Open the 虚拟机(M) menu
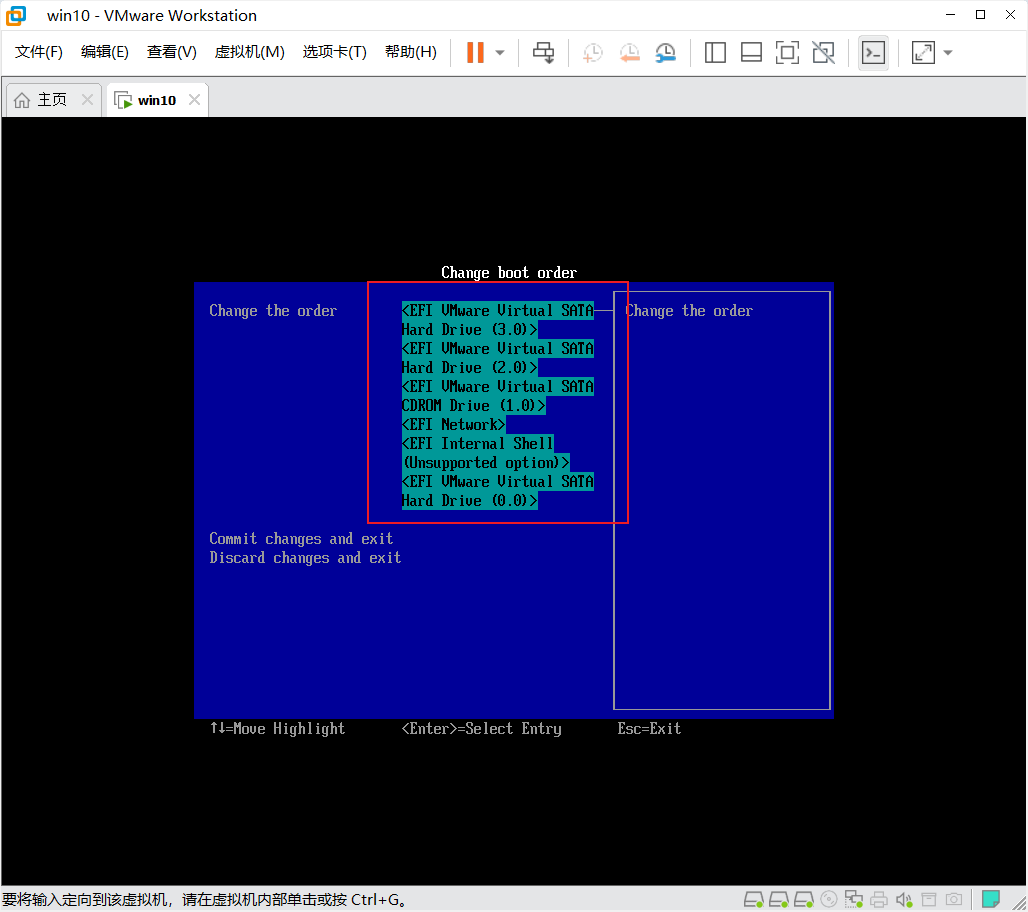Image resolution: width=1028 pixels, height=912 pixels. (250, 52)
